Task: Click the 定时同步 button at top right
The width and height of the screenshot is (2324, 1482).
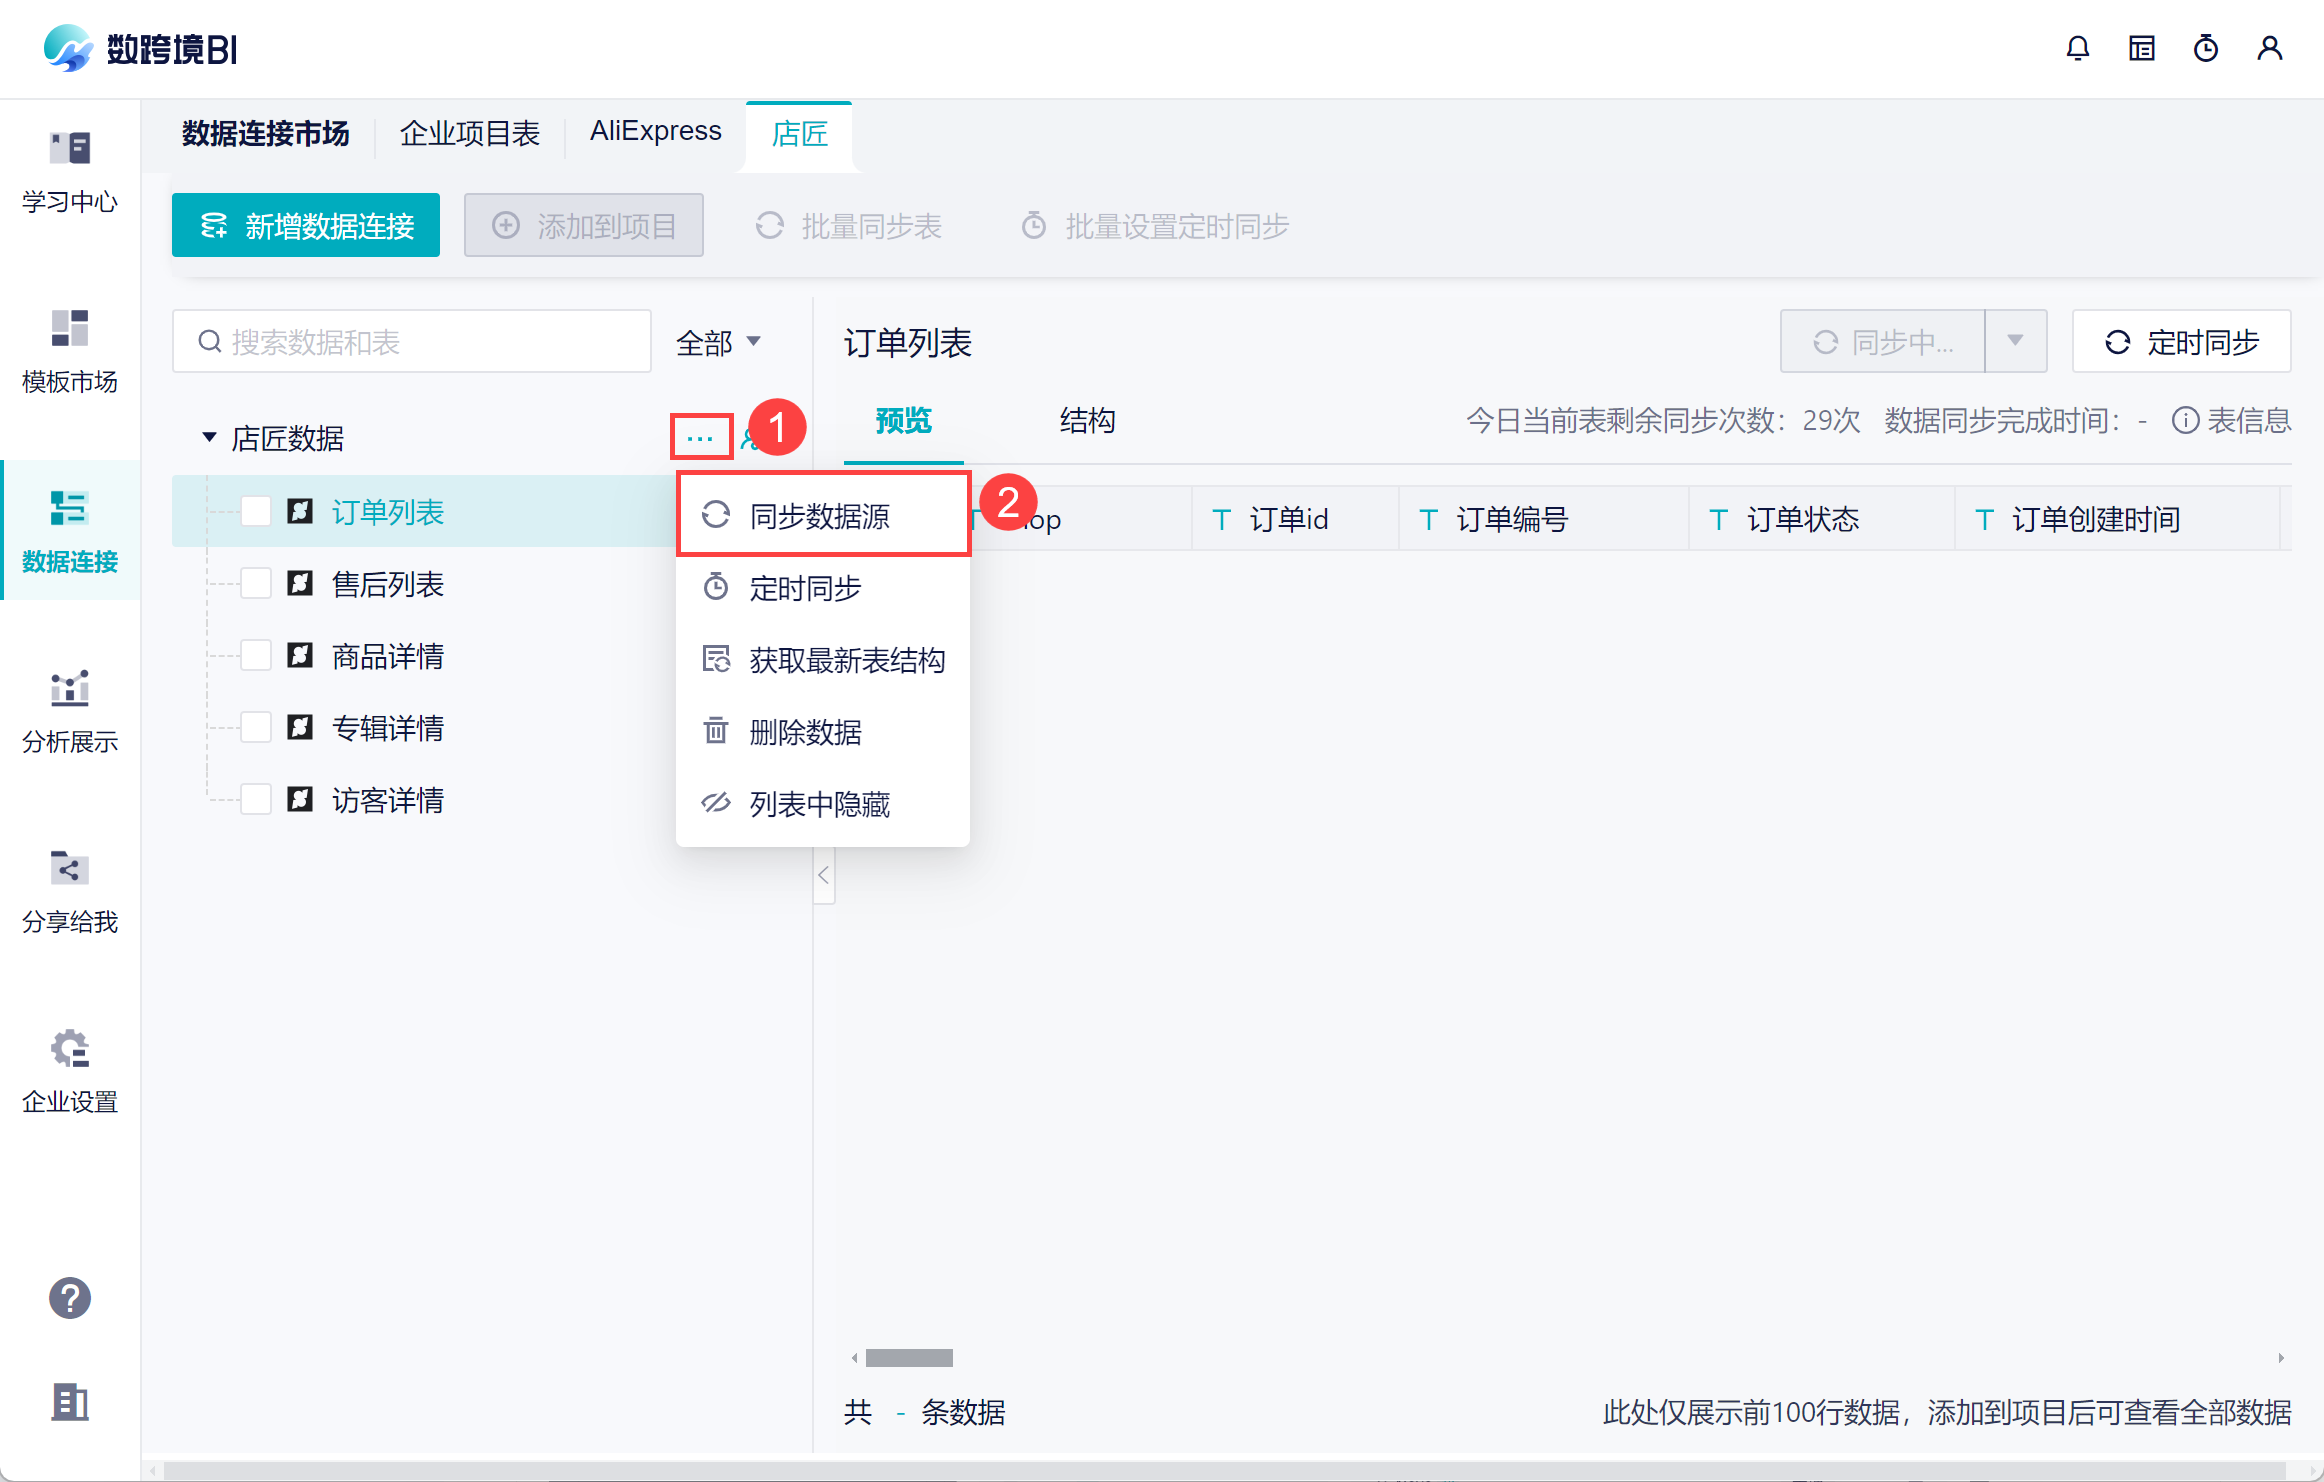Action: [x=2182, y=342]
